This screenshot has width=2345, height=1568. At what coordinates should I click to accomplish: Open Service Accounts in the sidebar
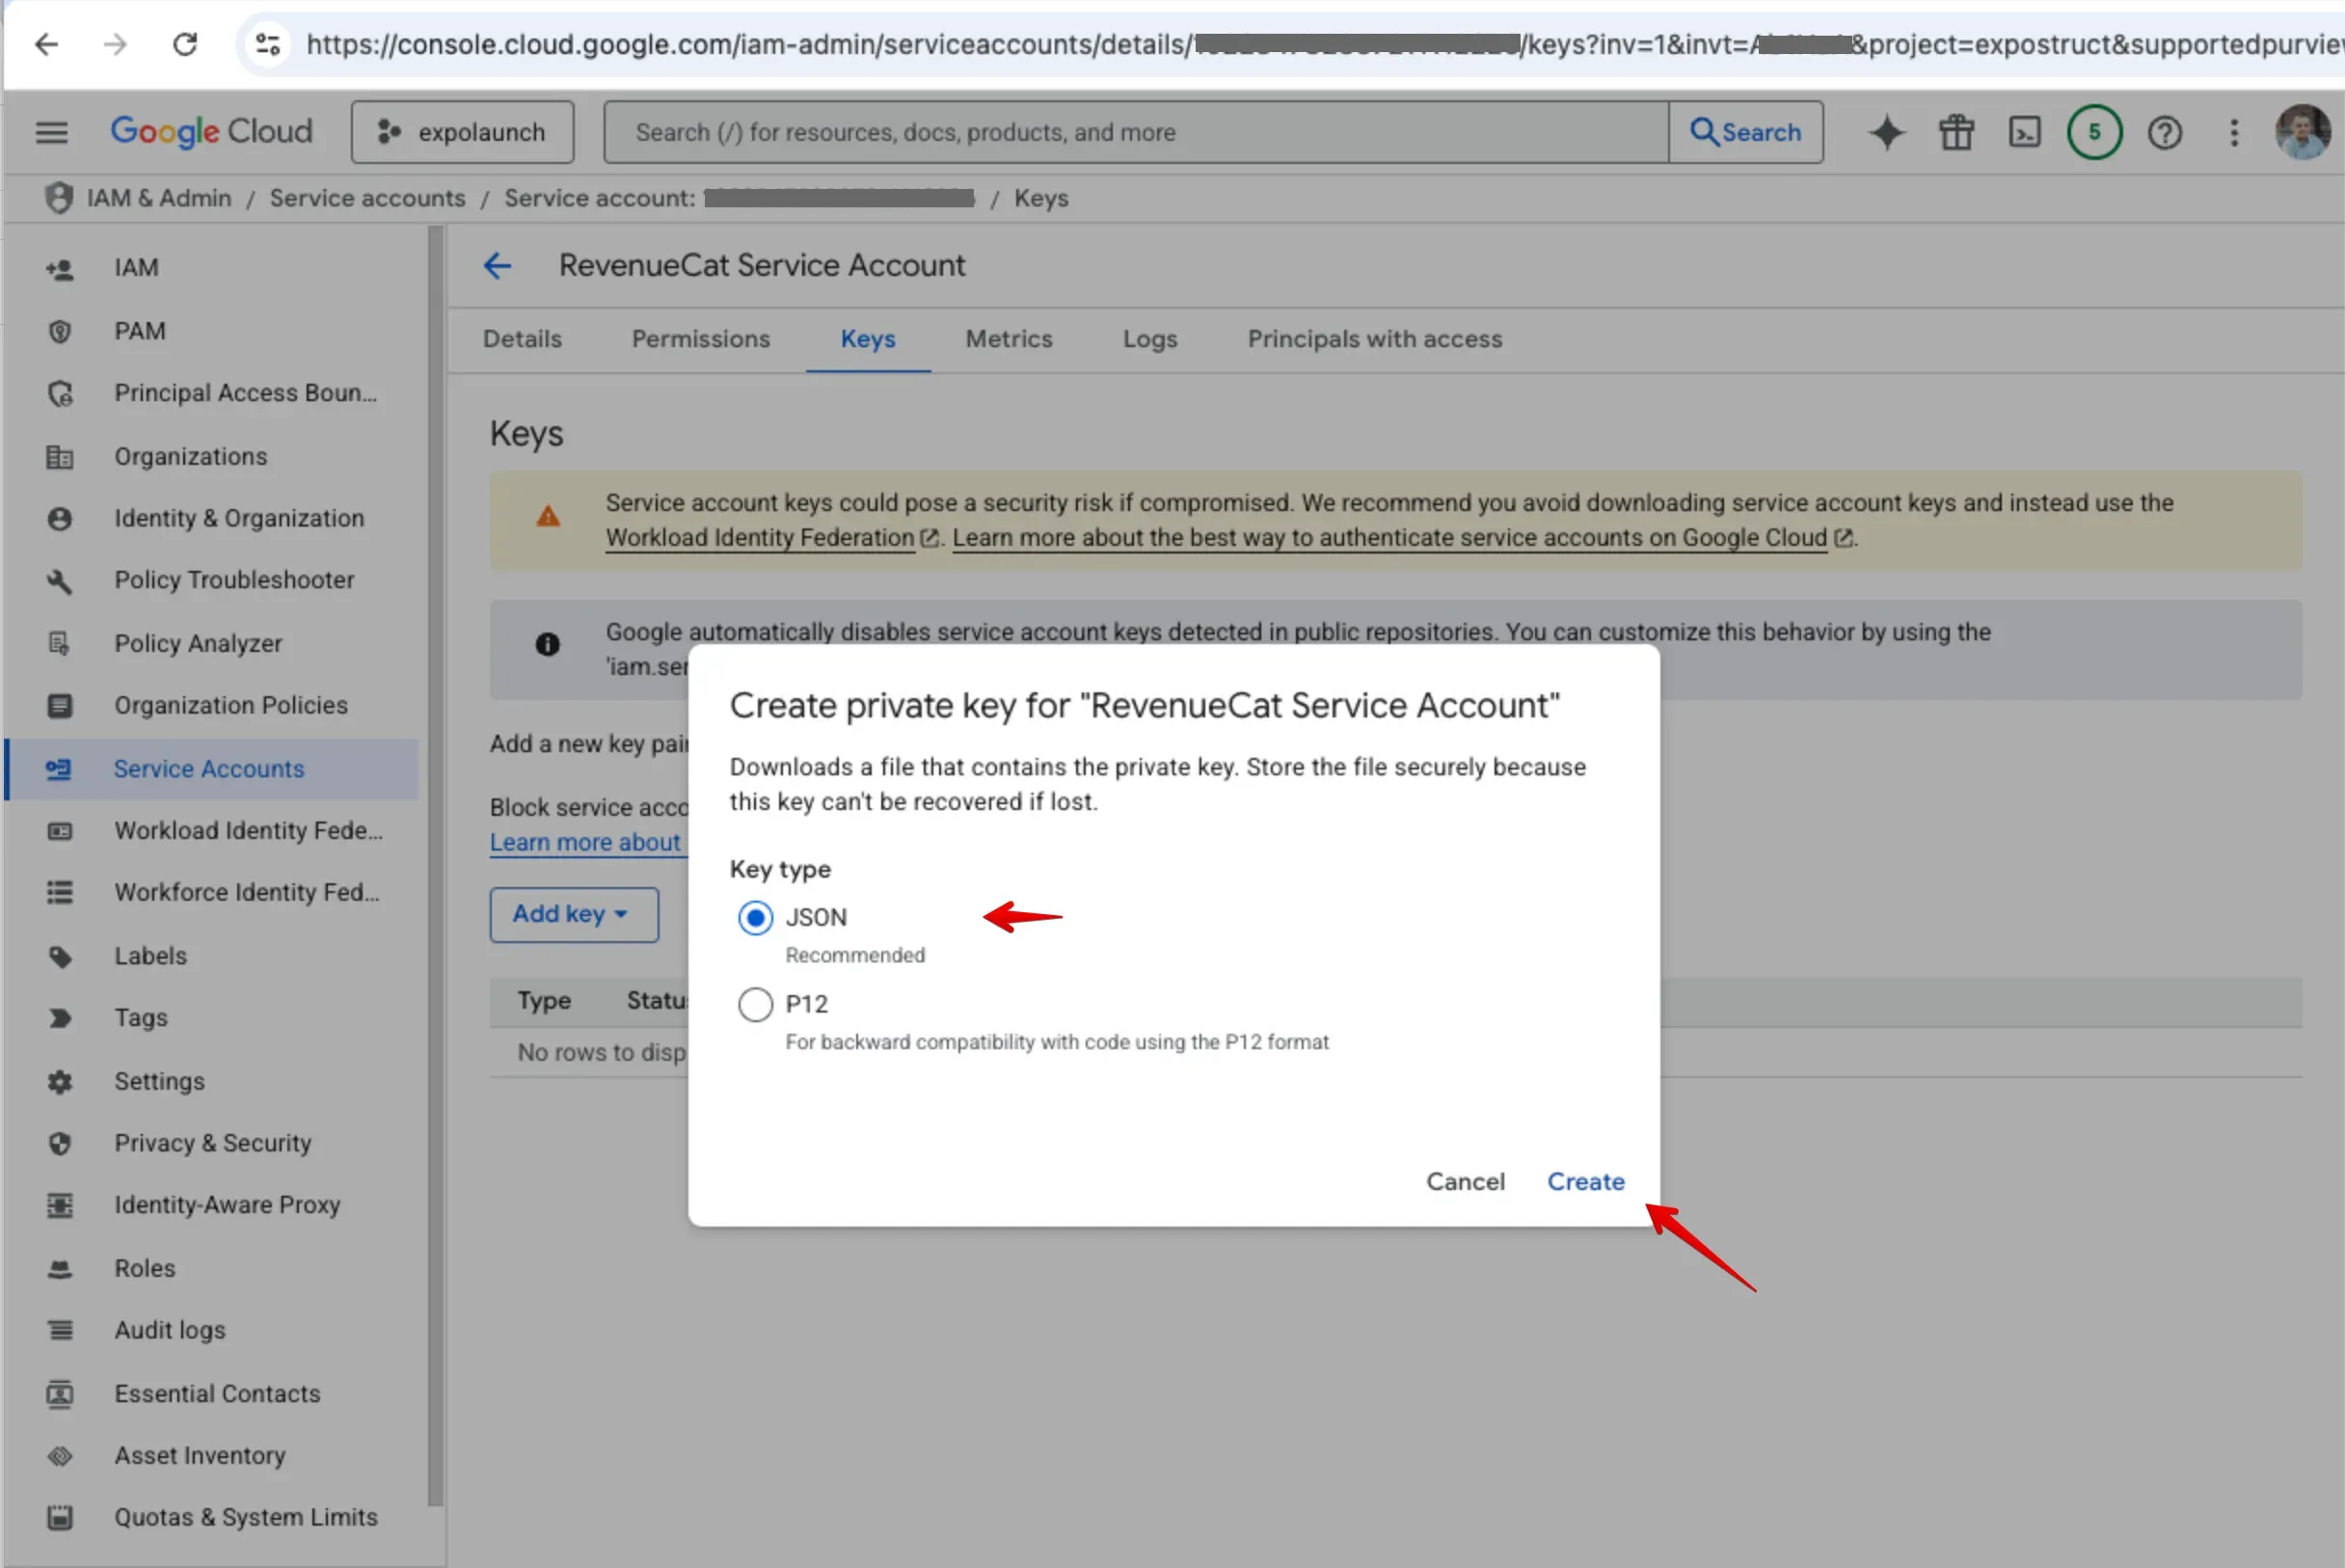(212, 769)
